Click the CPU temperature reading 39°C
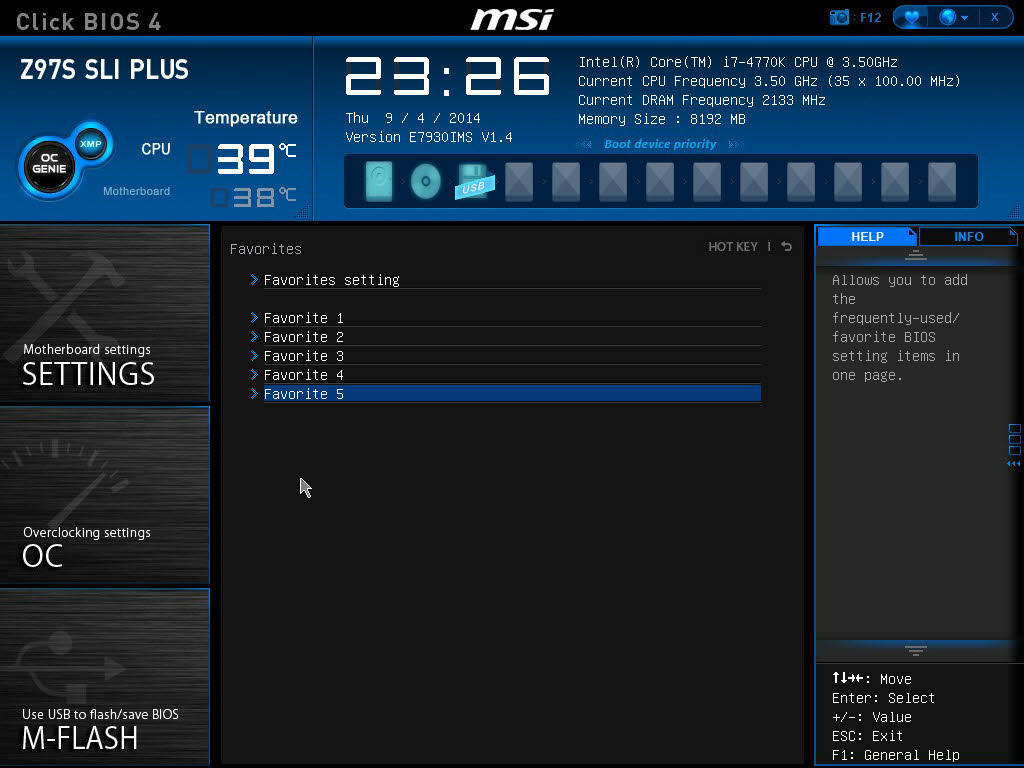This screenshot has height=768, width=1024. [256, 159]
